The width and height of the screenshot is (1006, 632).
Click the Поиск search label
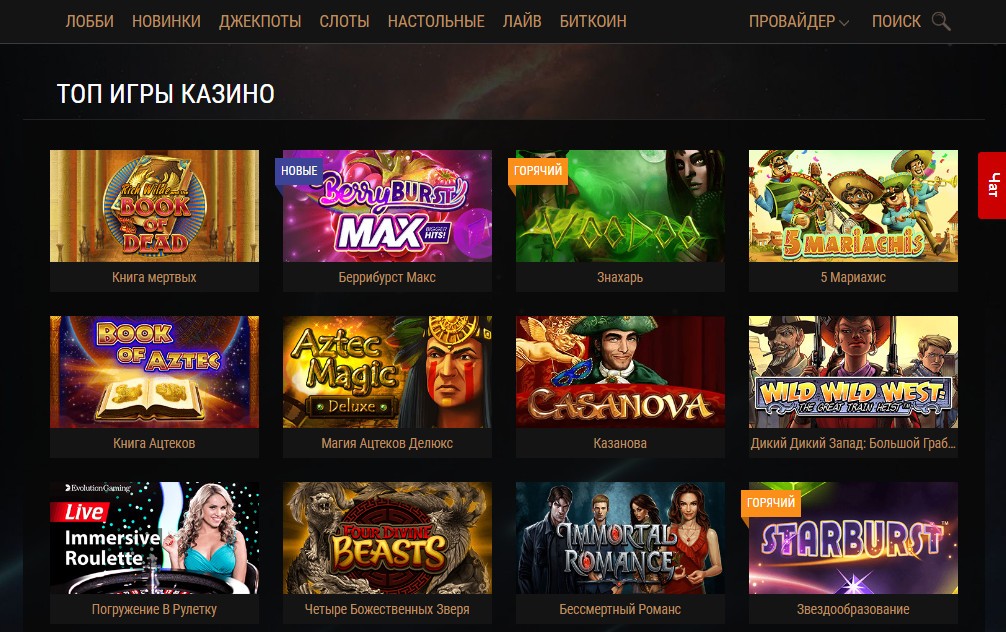point(896,21)
